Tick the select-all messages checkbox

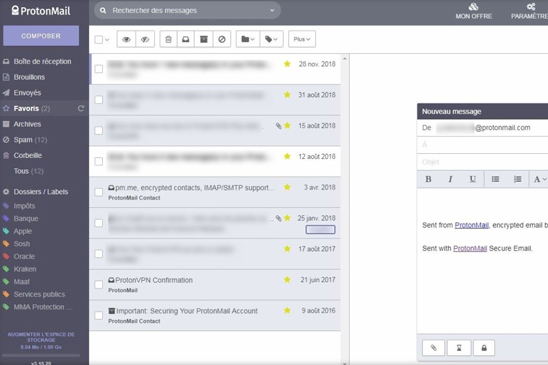coord(99,40)
